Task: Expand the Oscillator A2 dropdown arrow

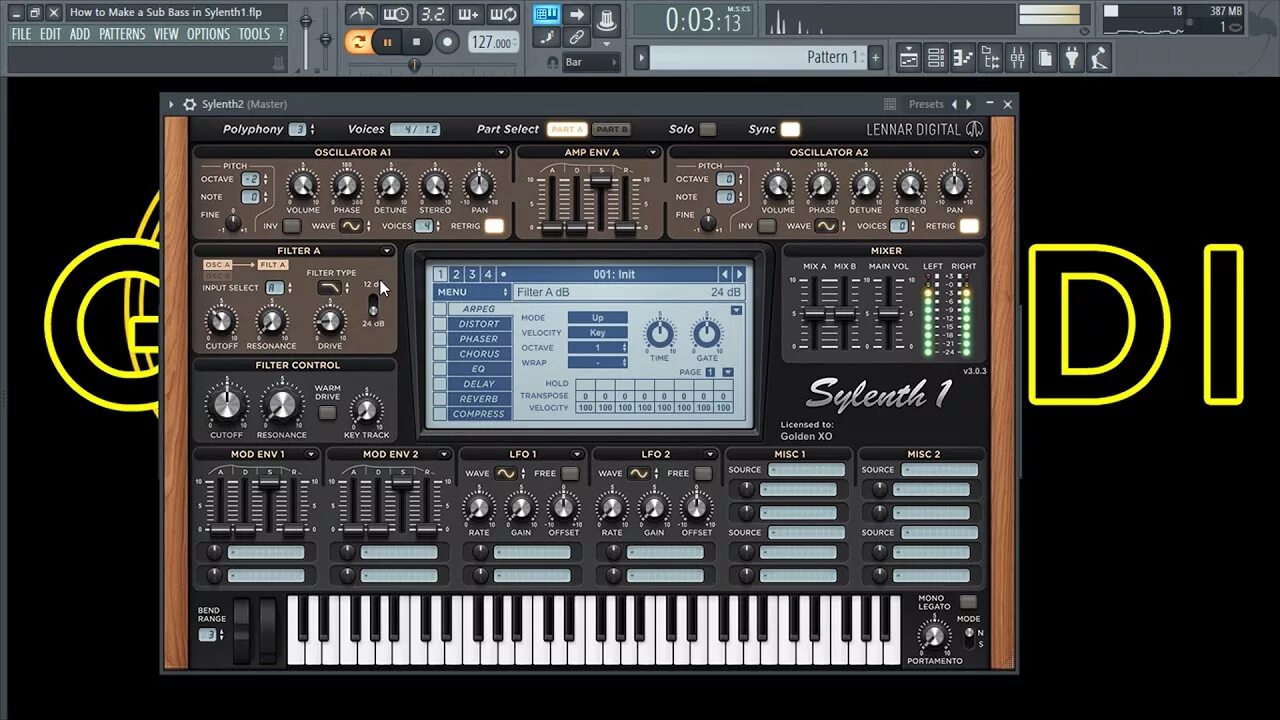Action: [x=976, y=153]
